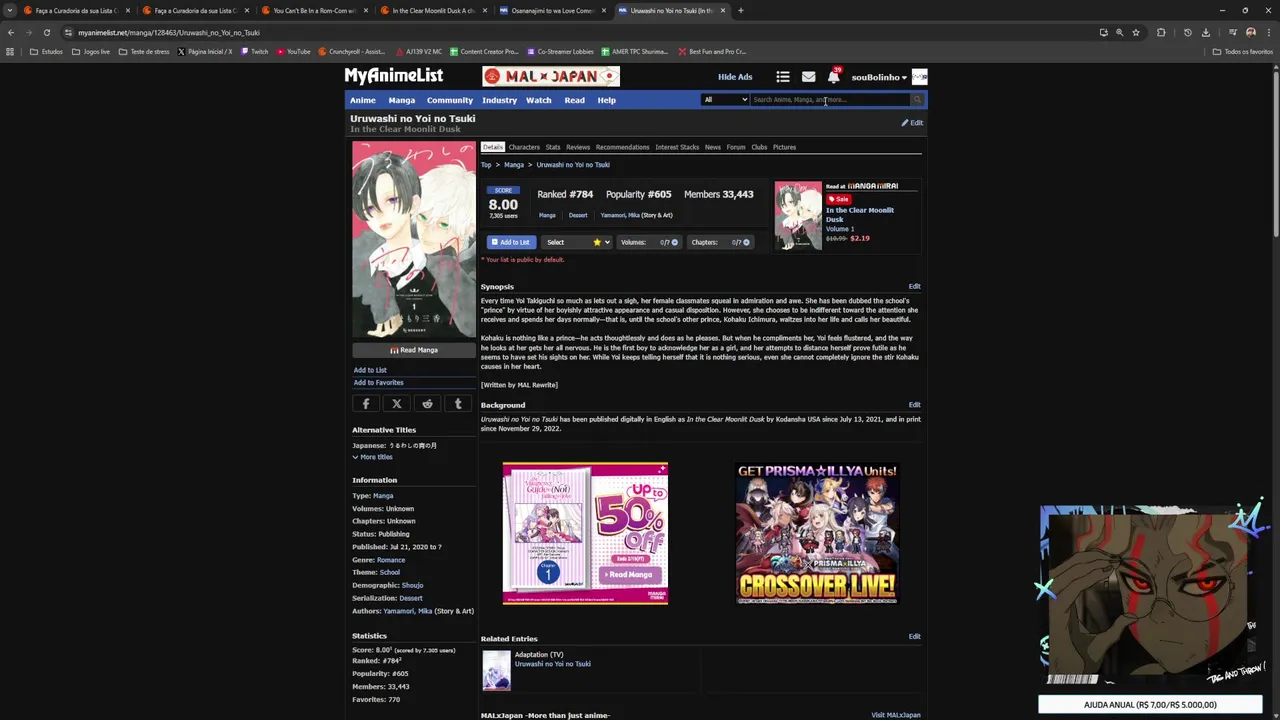1280x720 pixels.
Task: Click the Synopsis Edit link
Action: point(914,286)
